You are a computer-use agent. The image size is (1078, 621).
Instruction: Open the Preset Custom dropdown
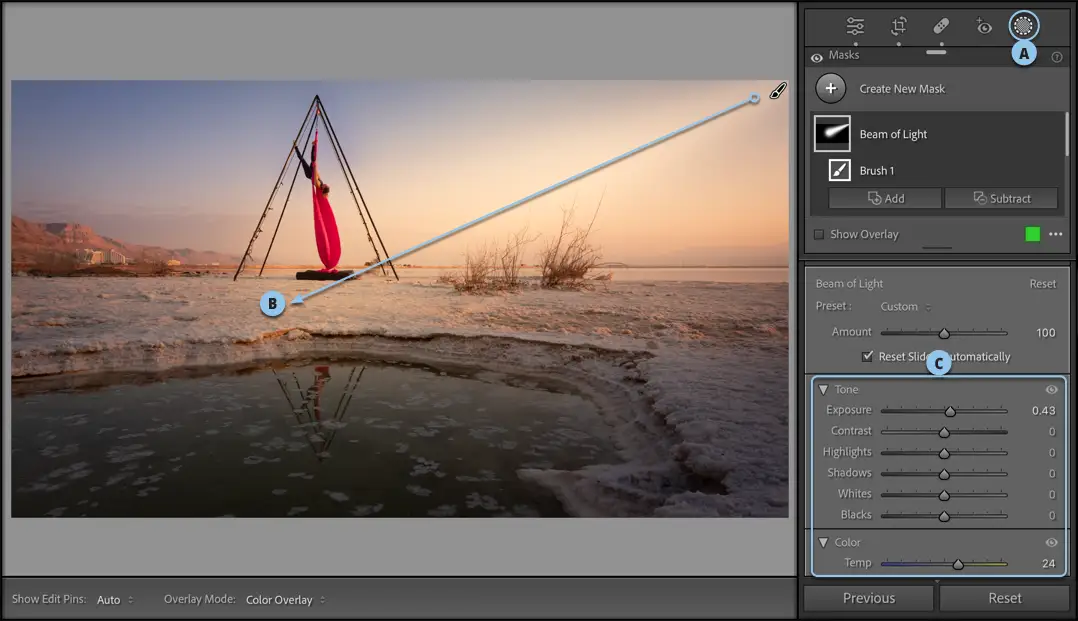click(x=905, y=307)
